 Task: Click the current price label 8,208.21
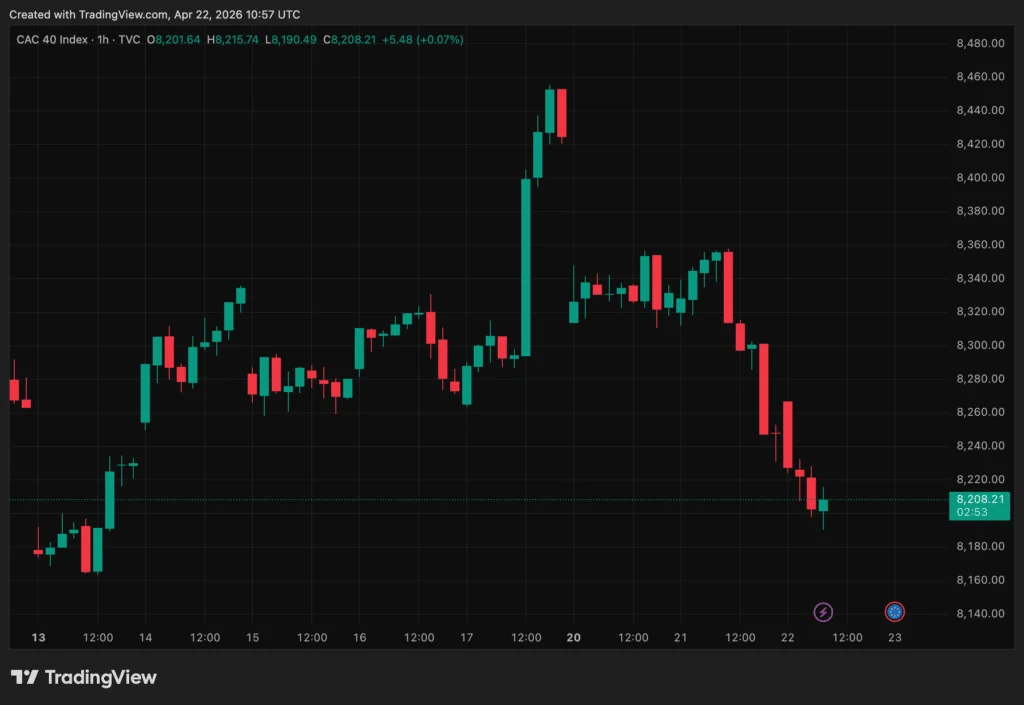pos(980,499)
